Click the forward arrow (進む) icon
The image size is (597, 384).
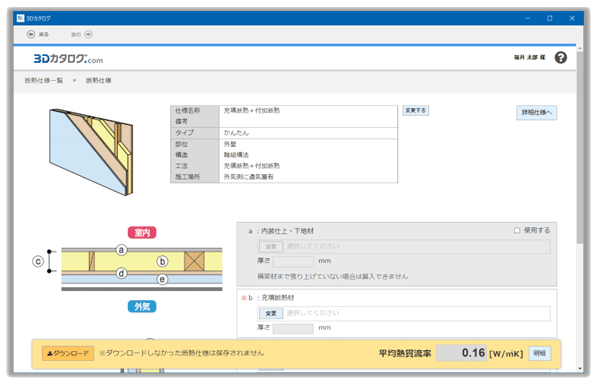[x=88, y=34]
